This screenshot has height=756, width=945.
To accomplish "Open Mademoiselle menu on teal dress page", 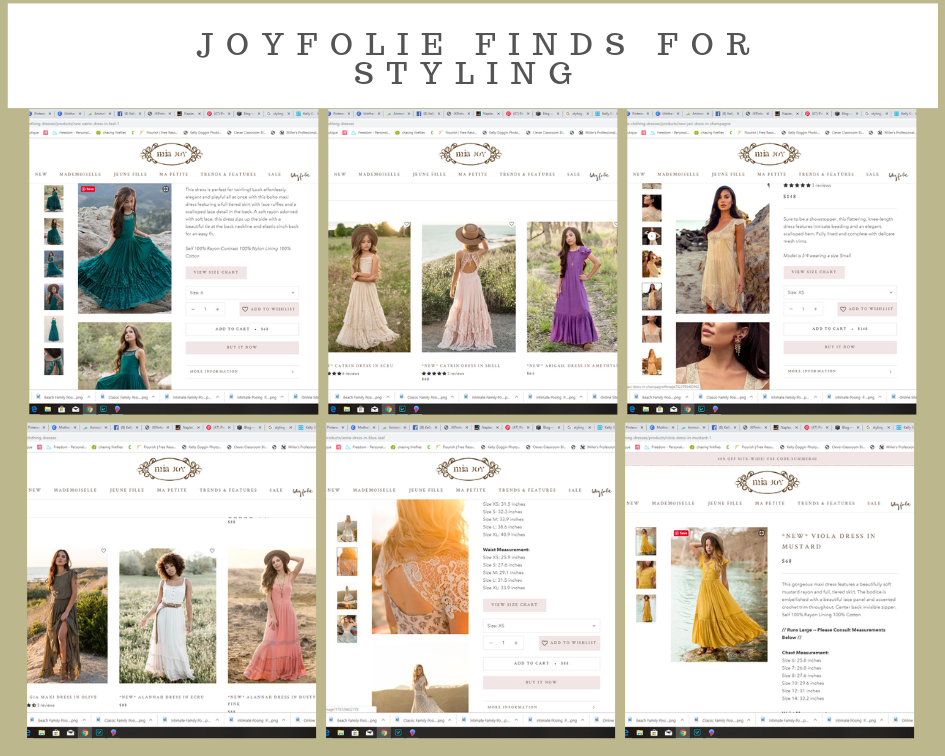I will coord(80,174).
